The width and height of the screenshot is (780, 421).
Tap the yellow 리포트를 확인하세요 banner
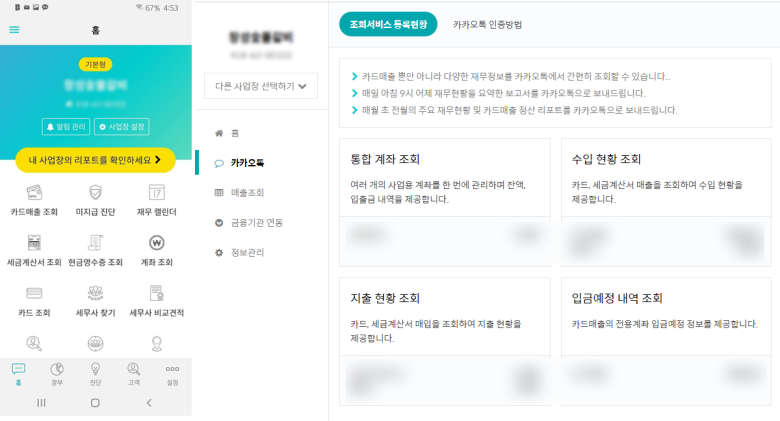95,160
